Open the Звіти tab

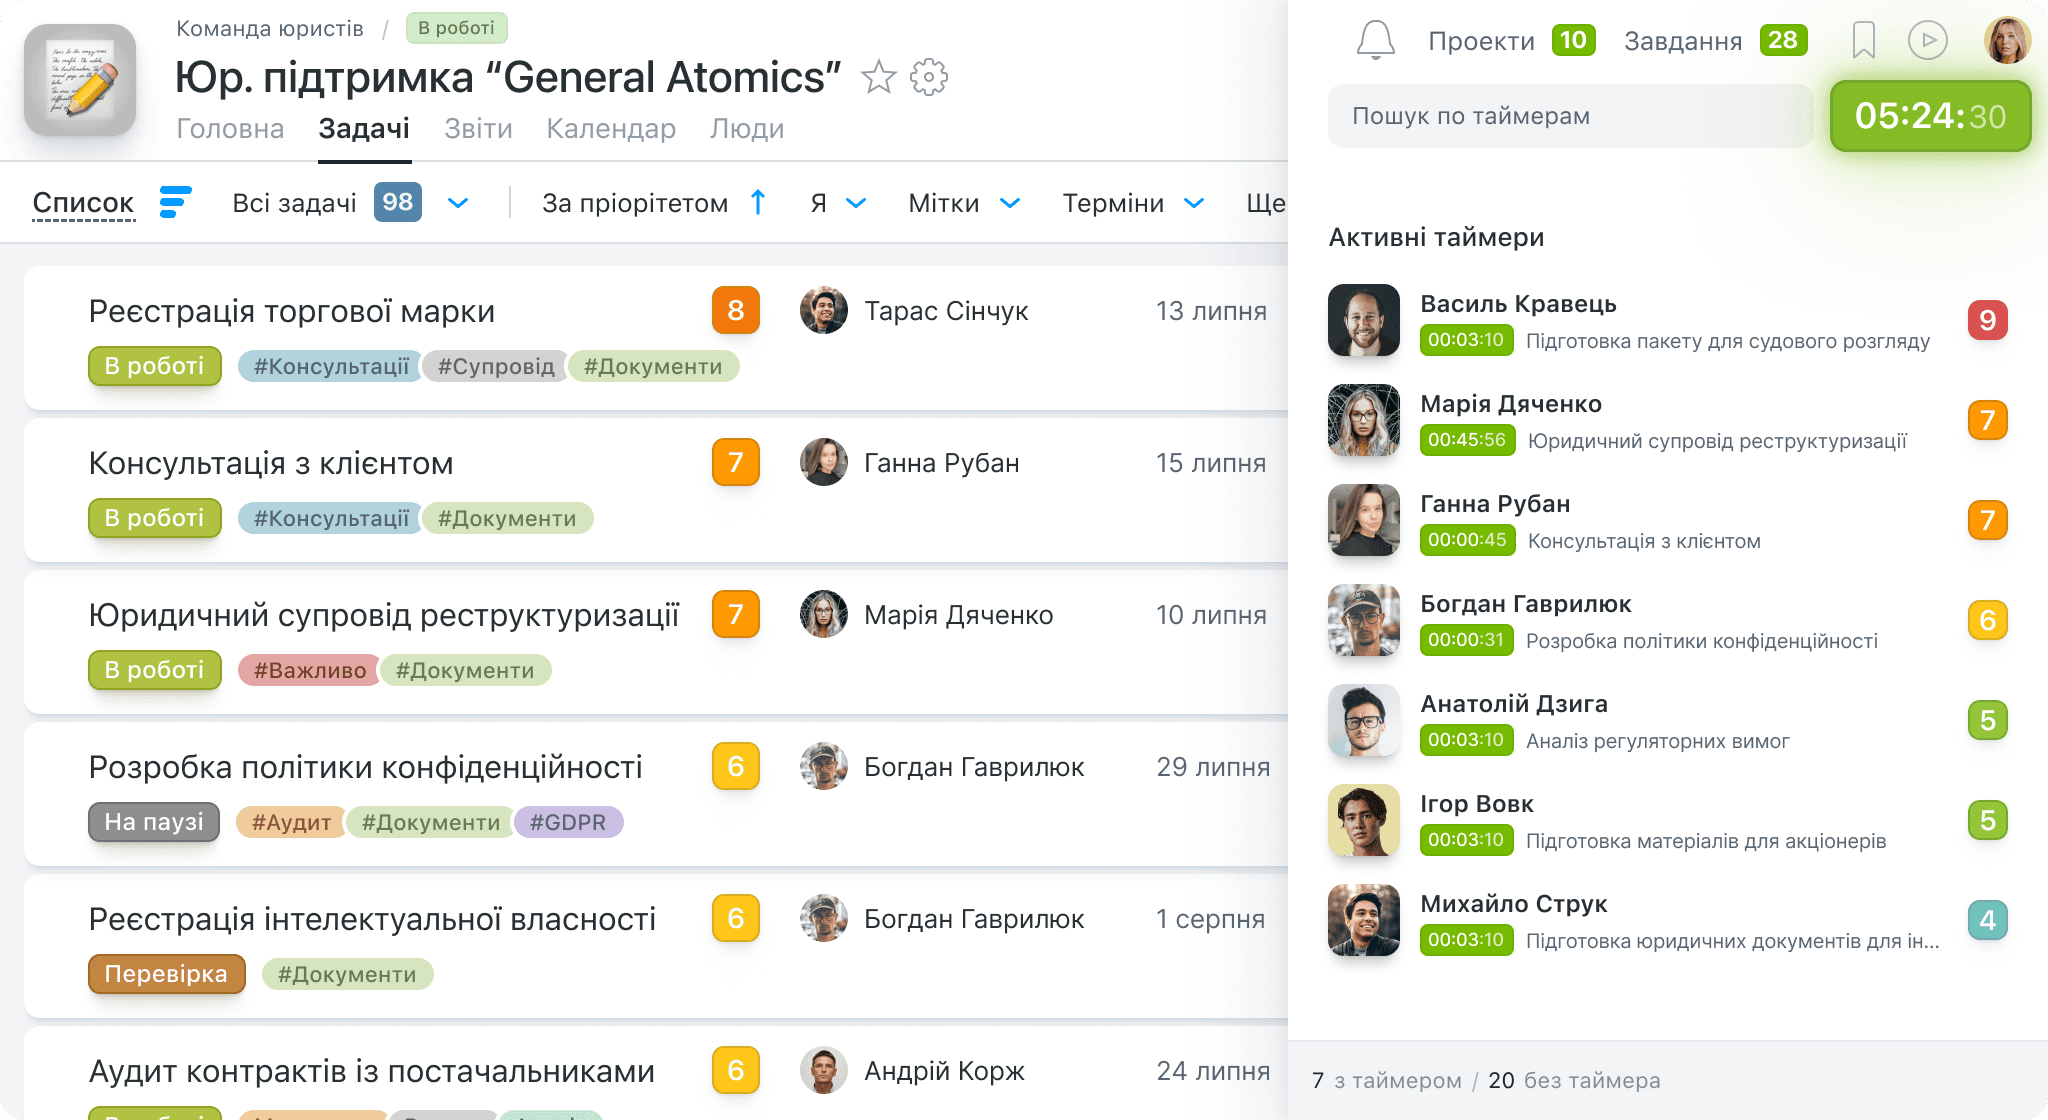(x=478, y=129)
